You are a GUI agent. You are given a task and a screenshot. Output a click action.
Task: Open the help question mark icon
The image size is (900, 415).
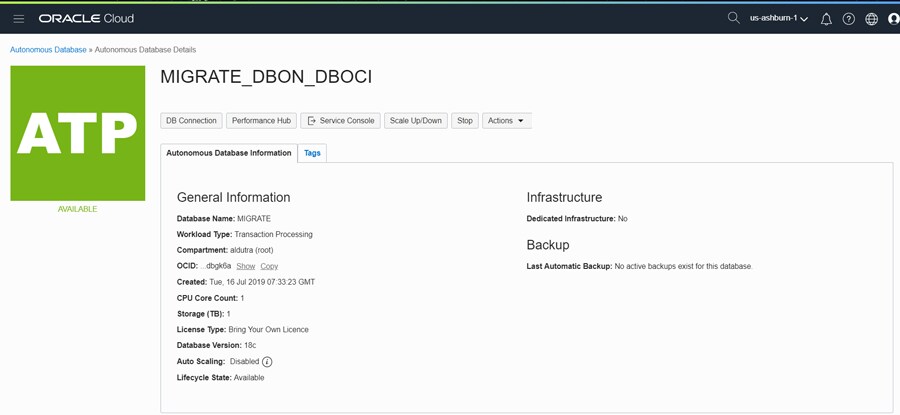click(848, 19)
